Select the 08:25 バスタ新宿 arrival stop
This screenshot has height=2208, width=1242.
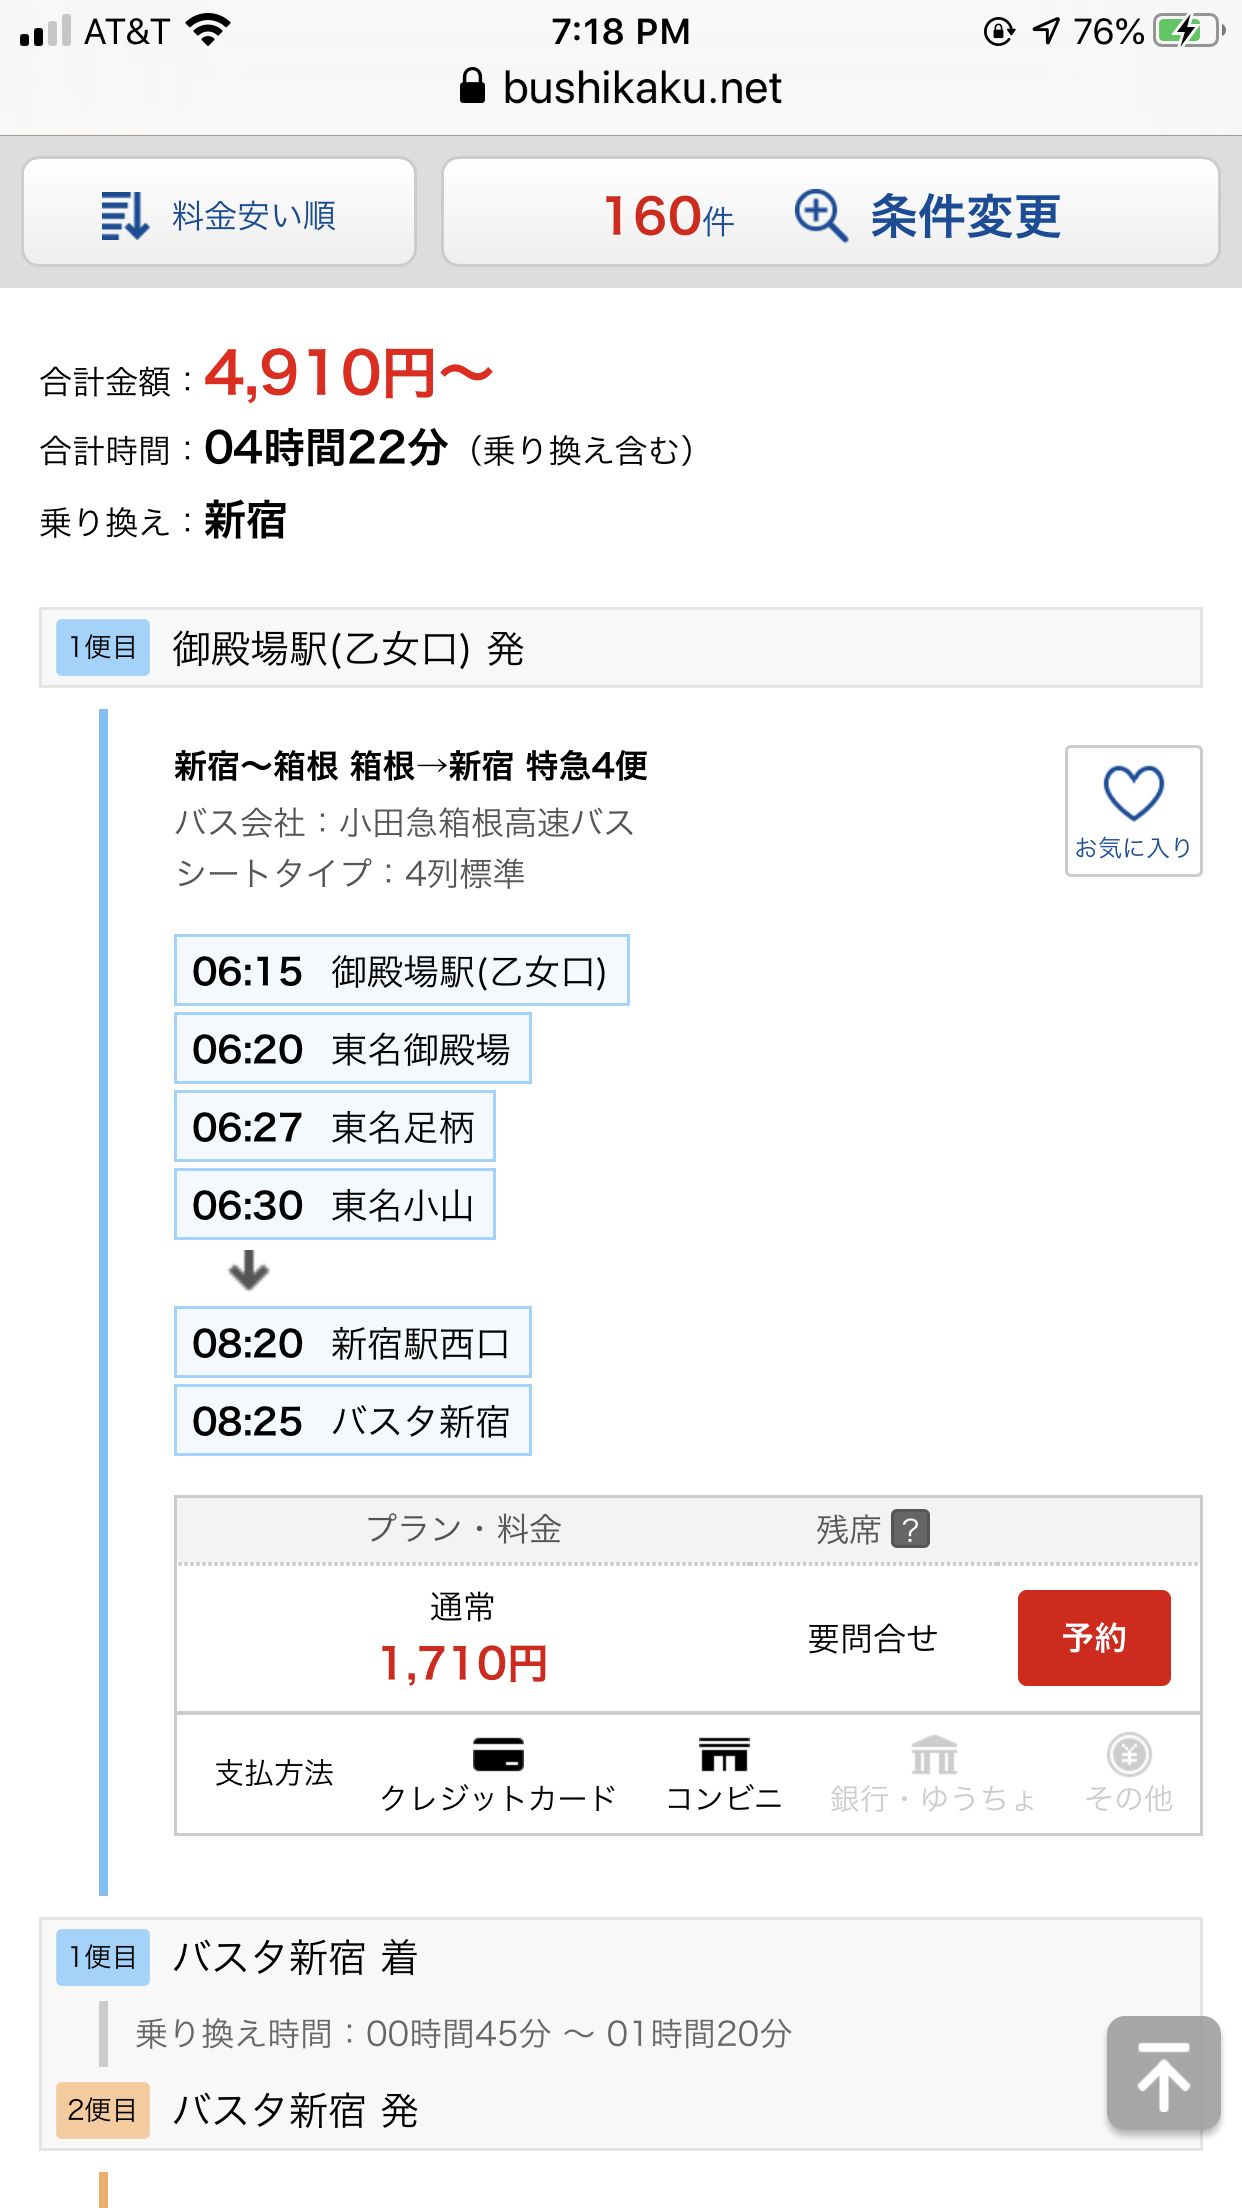coord(352,1420)
